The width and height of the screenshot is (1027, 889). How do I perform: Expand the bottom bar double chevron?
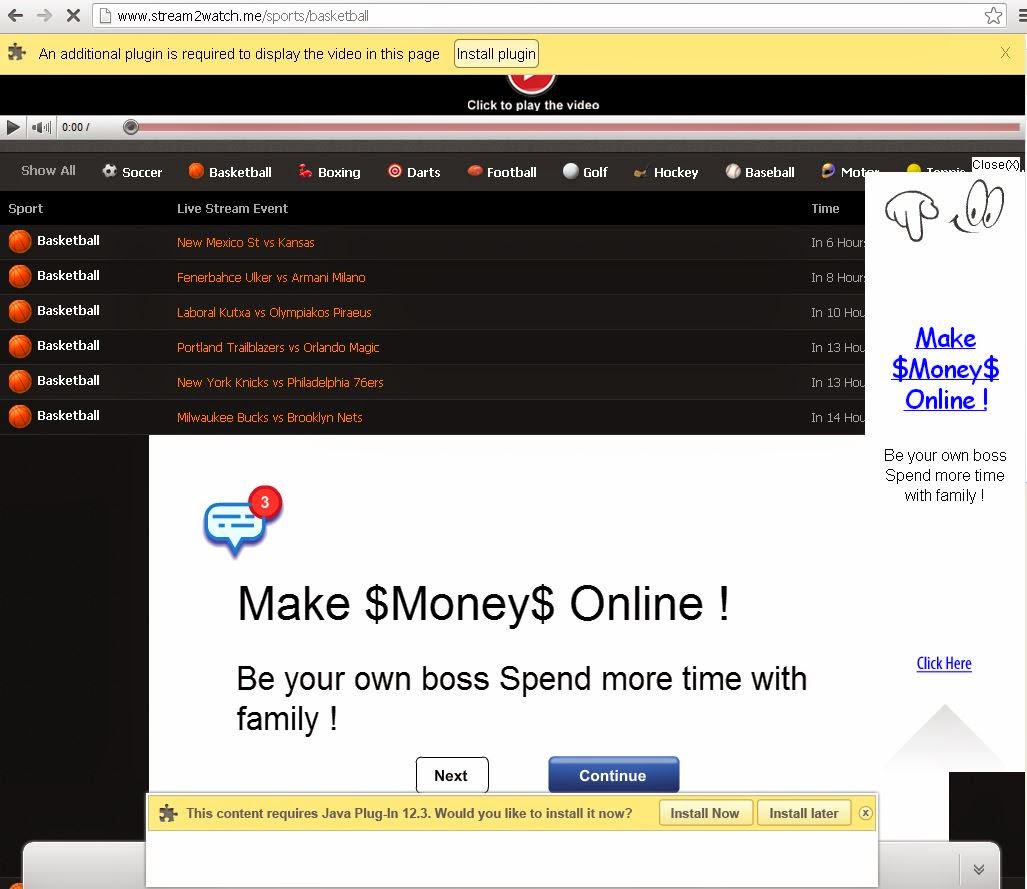pyautogui.click(x=978, y=869)
